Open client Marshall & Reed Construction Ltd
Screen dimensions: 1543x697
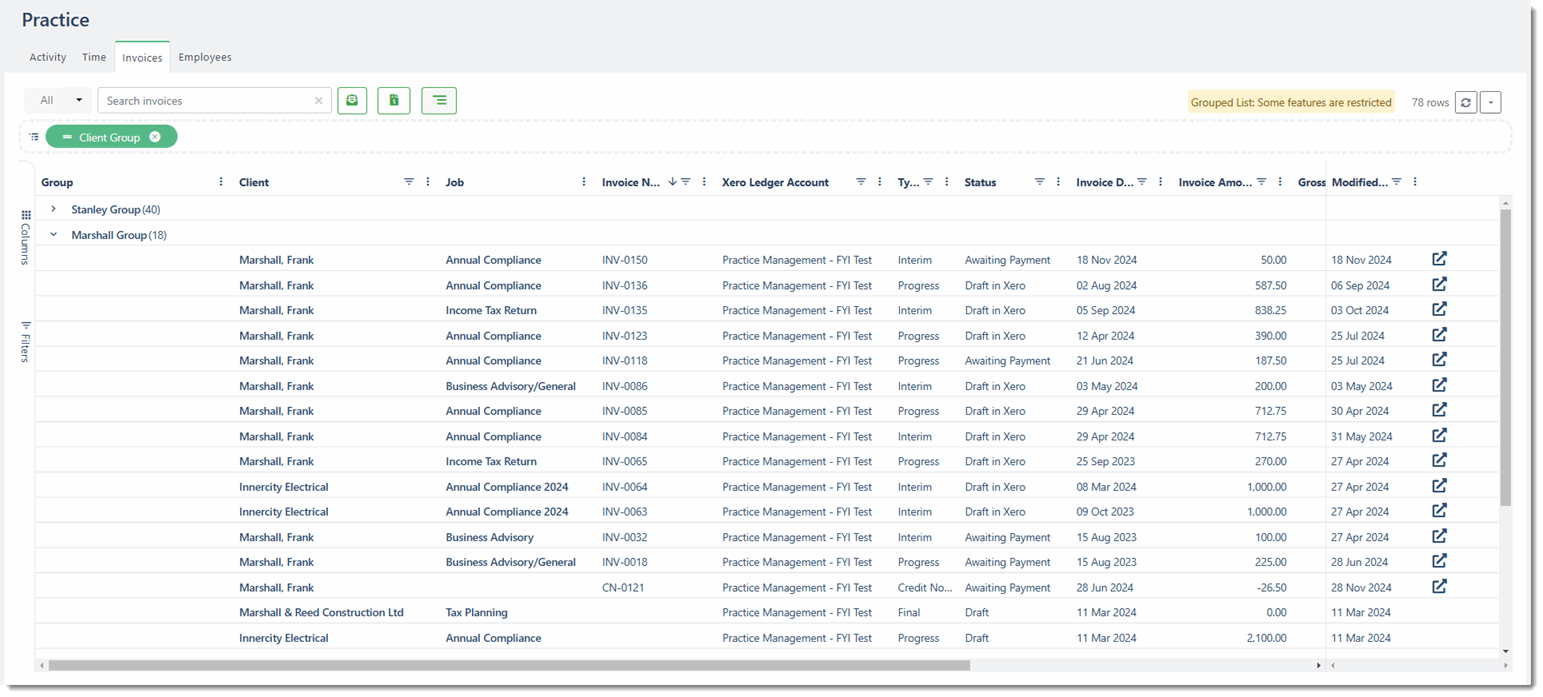(321, 612)
